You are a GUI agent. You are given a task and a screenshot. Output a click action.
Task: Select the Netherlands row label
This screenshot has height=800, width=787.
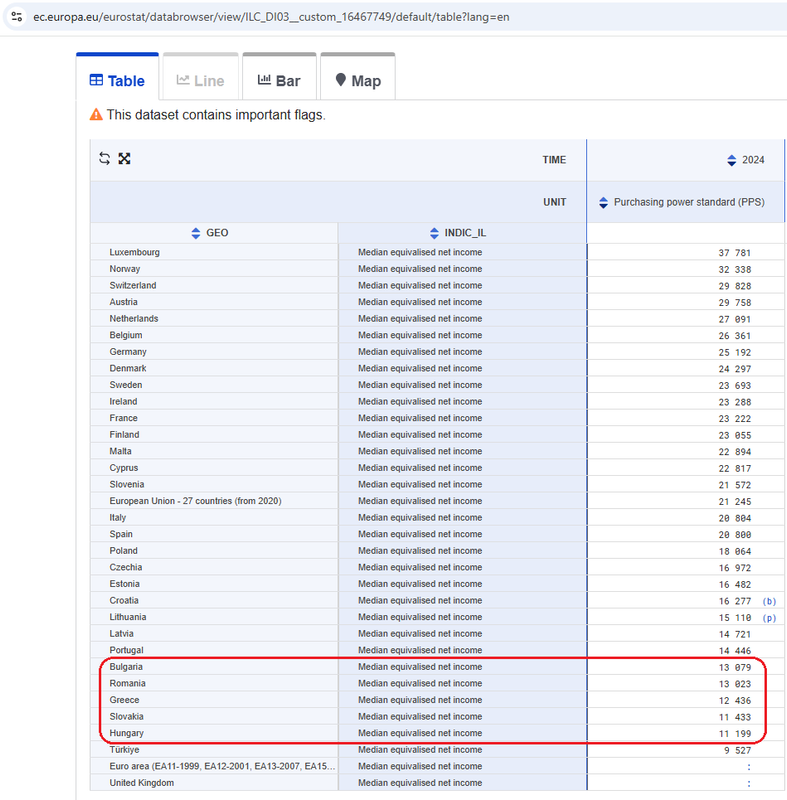pyautogui.click(x=134, y=318)
